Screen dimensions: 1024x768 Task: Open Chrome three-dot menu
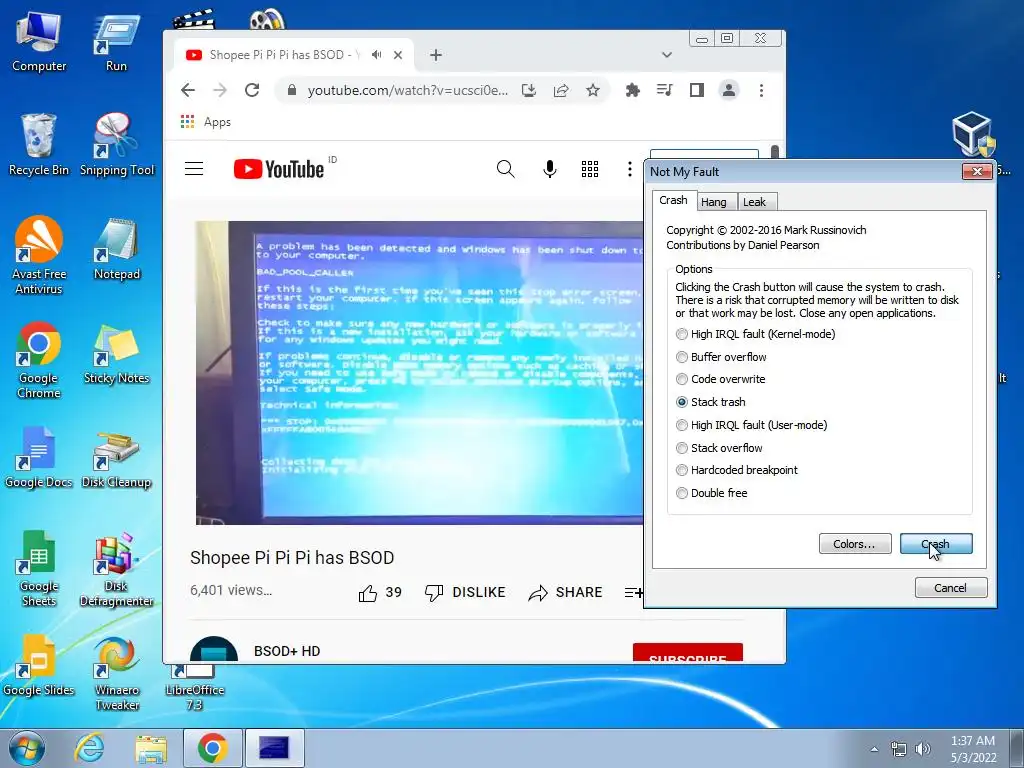(761, 90)
